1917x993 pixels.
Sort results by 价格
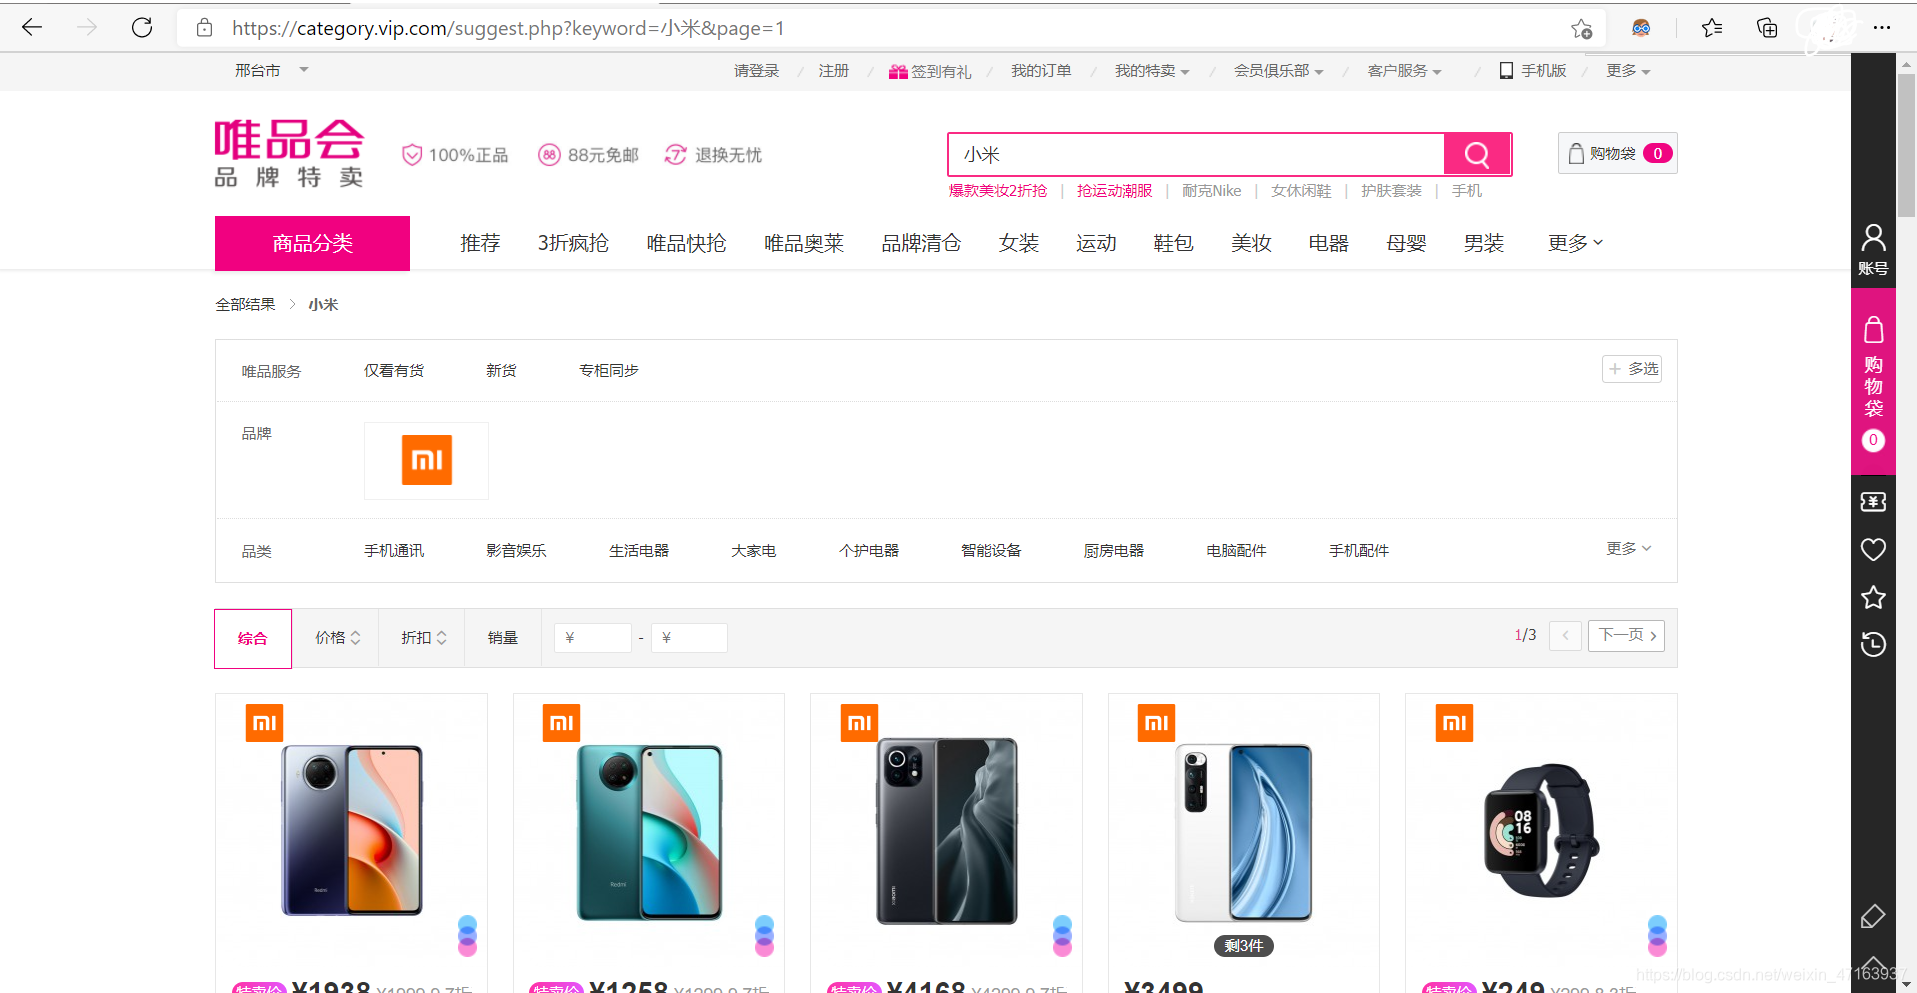[x=336, y=638]
